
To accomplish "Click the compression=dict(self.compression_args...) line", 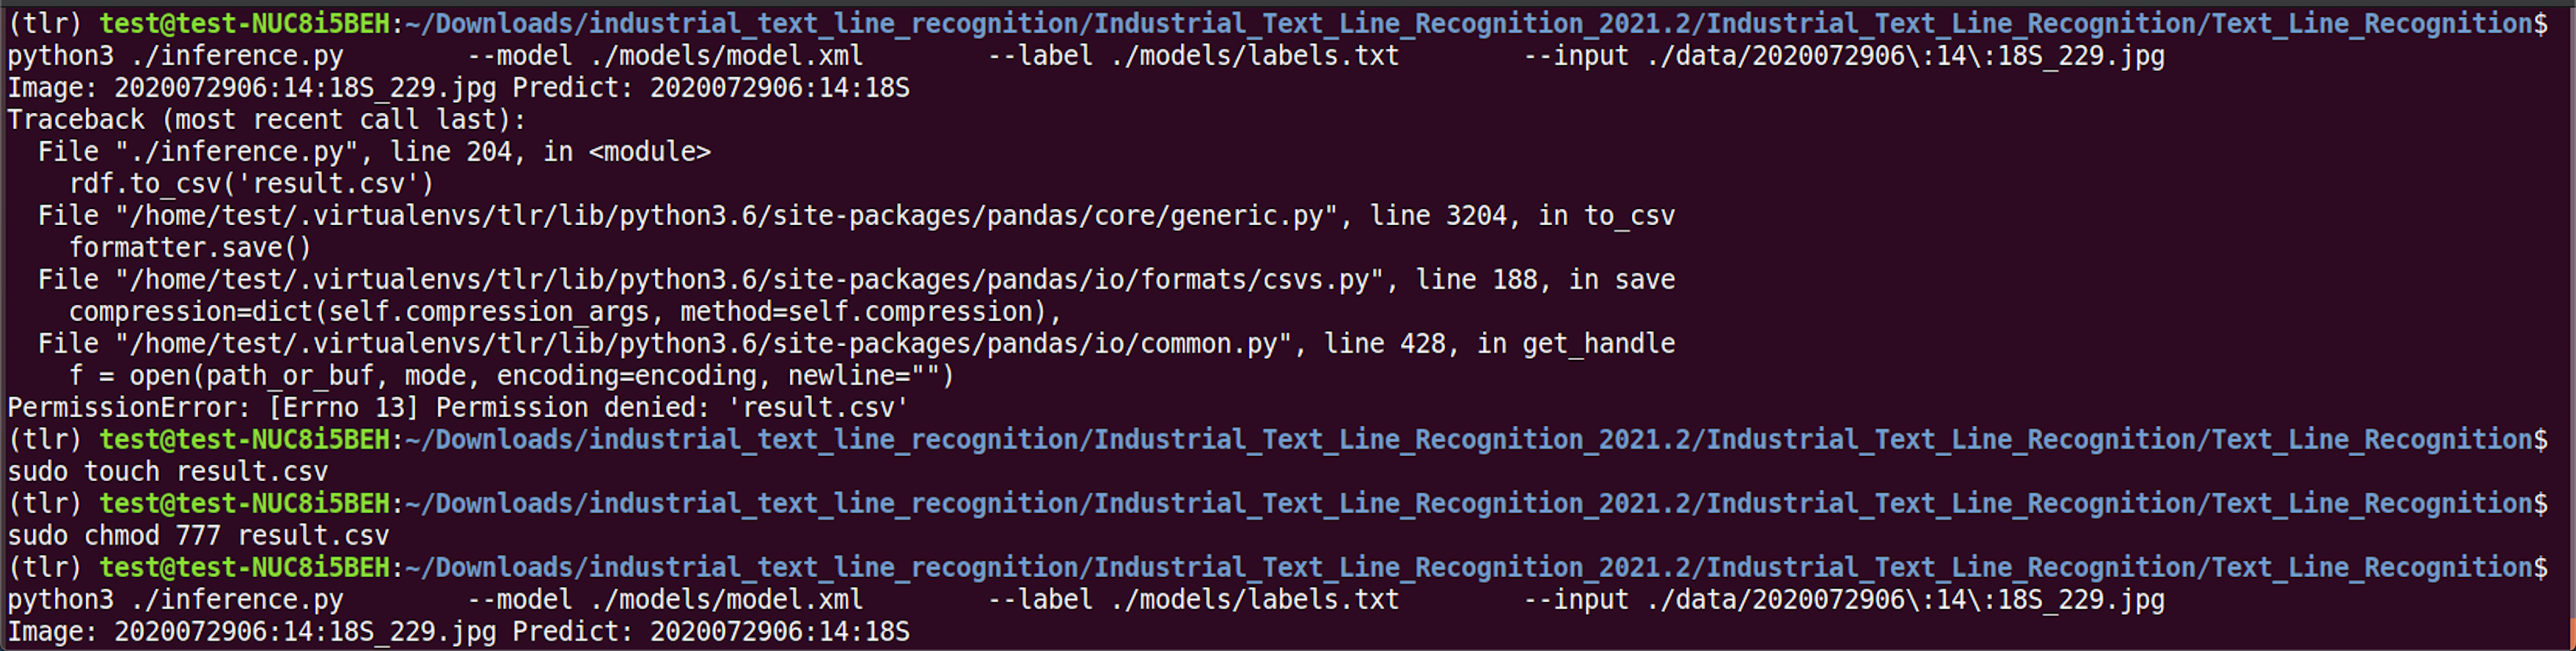I will (x=565, y=312).
